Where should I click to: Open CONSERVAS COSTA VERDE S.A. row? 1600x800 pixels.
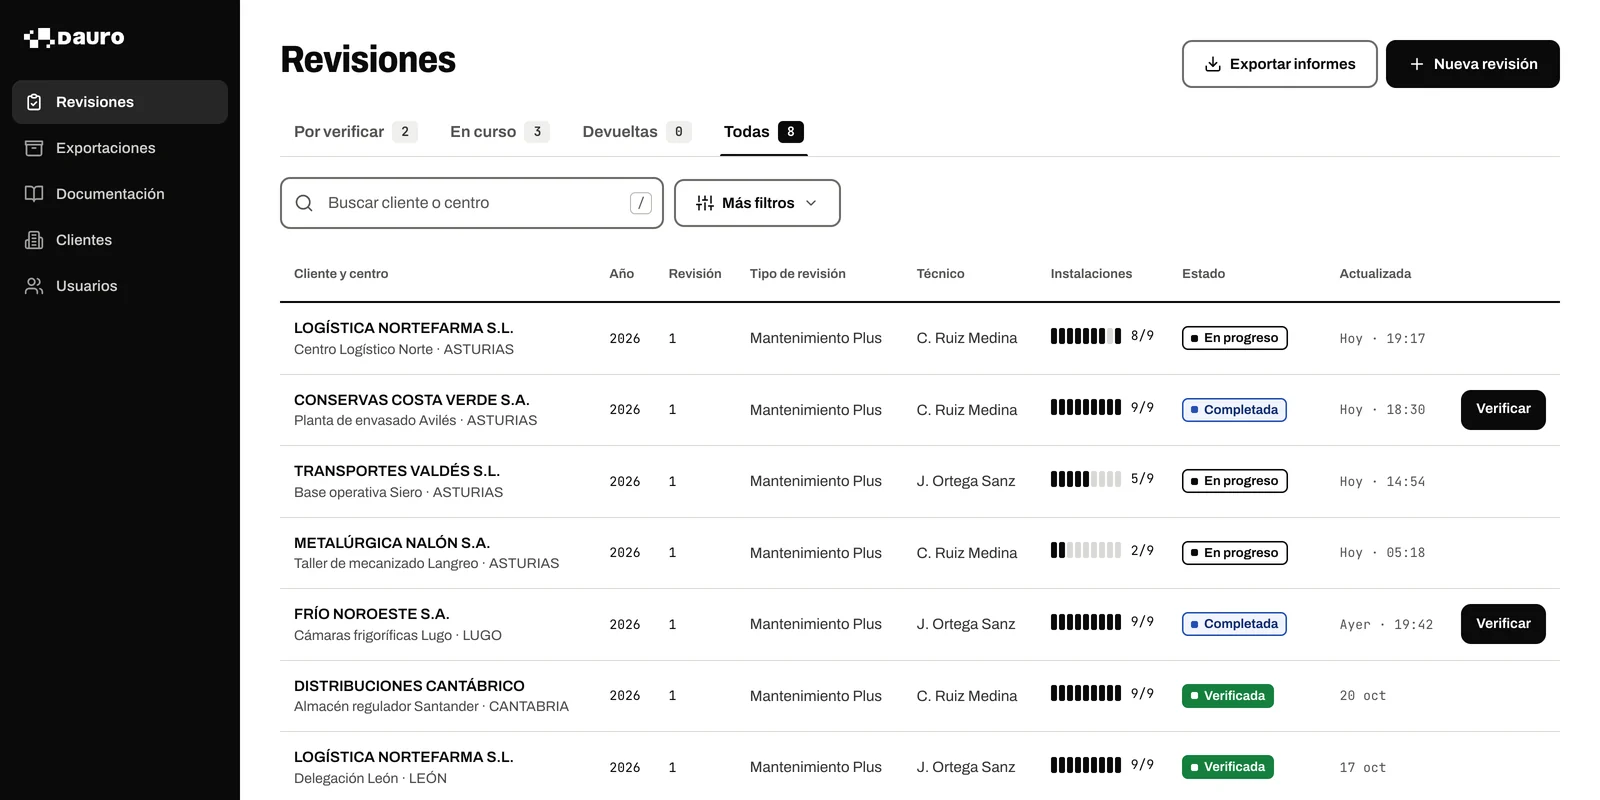pos(920,410)
